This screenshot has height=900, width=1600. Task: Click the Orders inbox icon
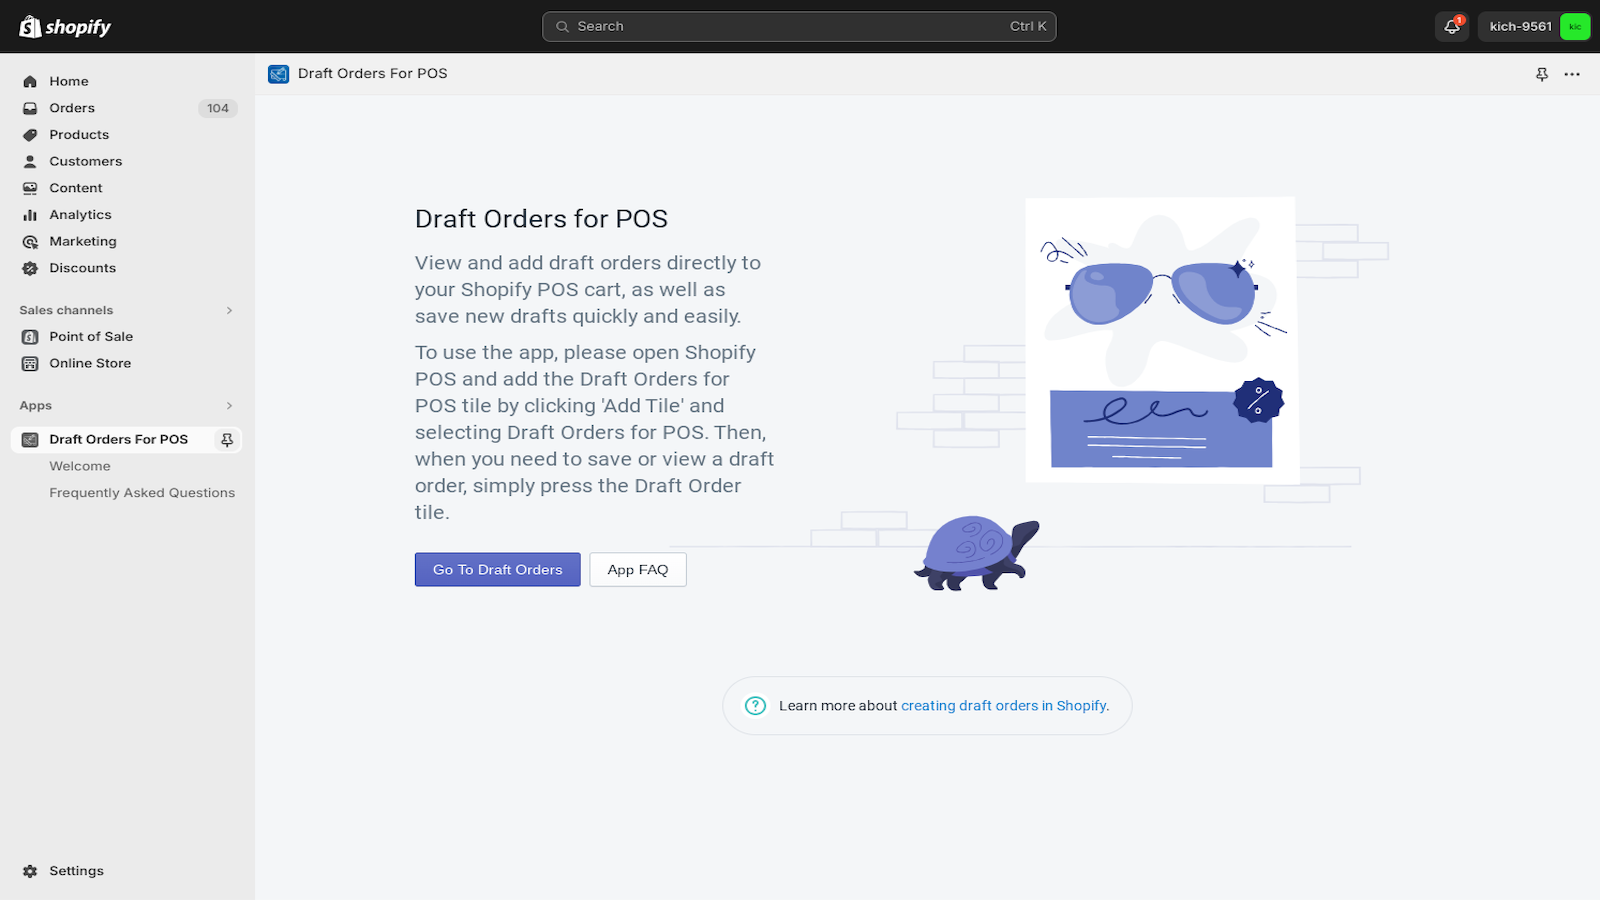[x=30, y=108]
